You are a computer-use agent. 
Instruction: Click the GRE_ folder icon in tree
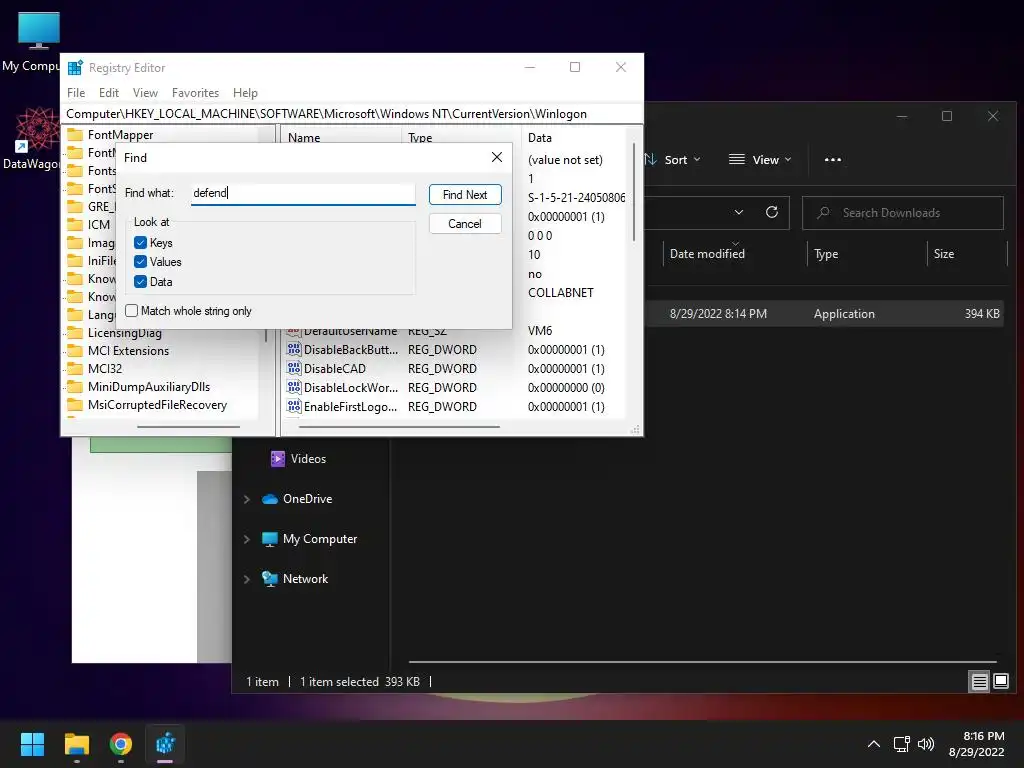pos(75,206)
